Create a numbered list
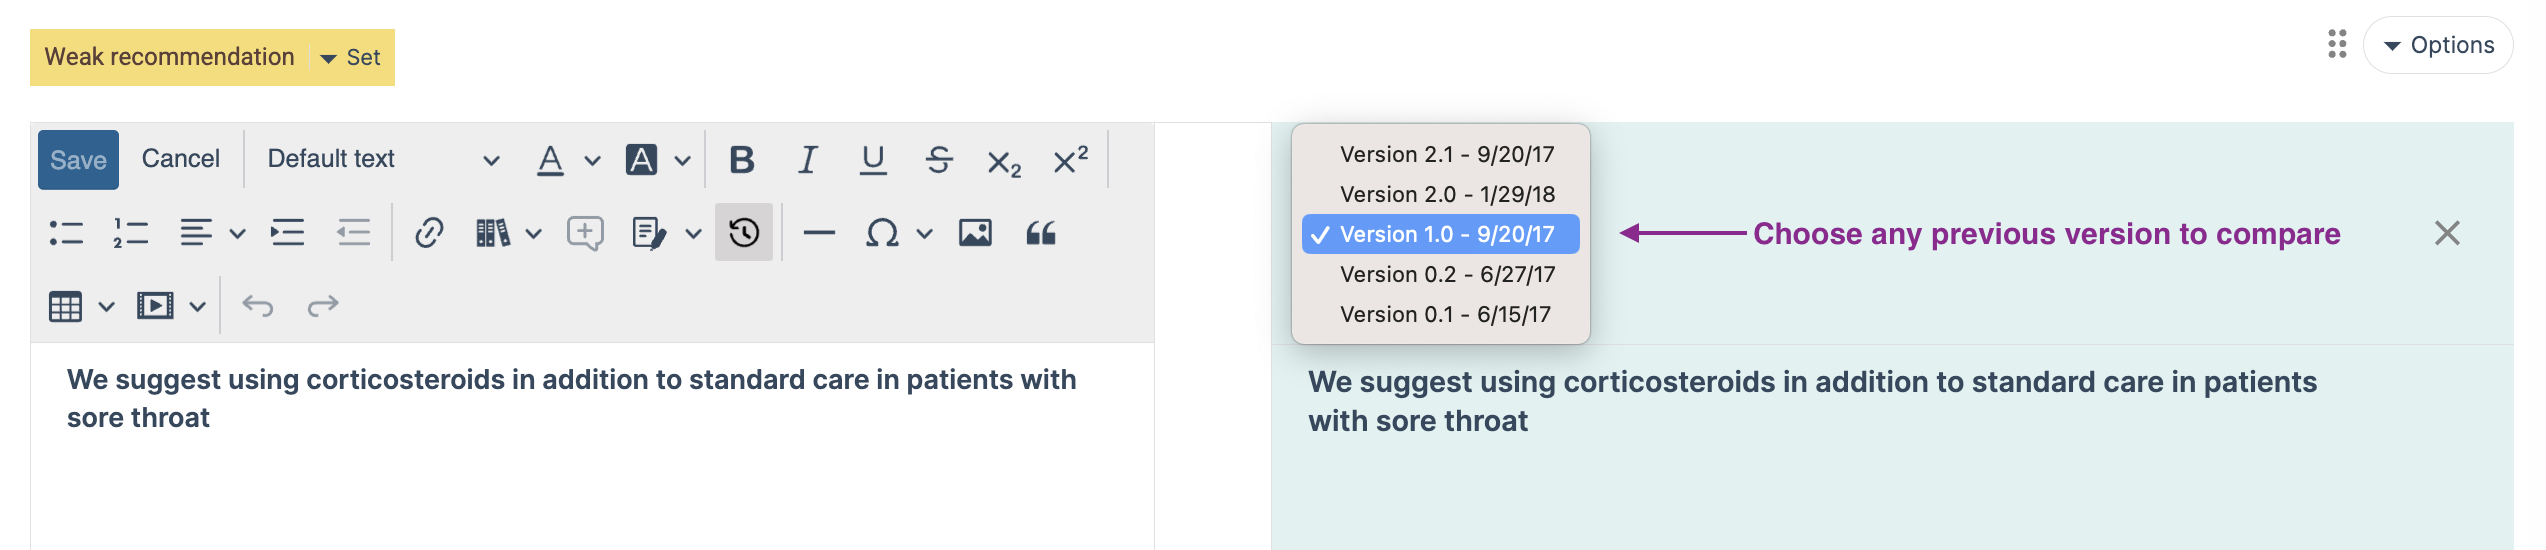Image resolution: width=2546 pixels, height=550 pixels. [131, 233]
